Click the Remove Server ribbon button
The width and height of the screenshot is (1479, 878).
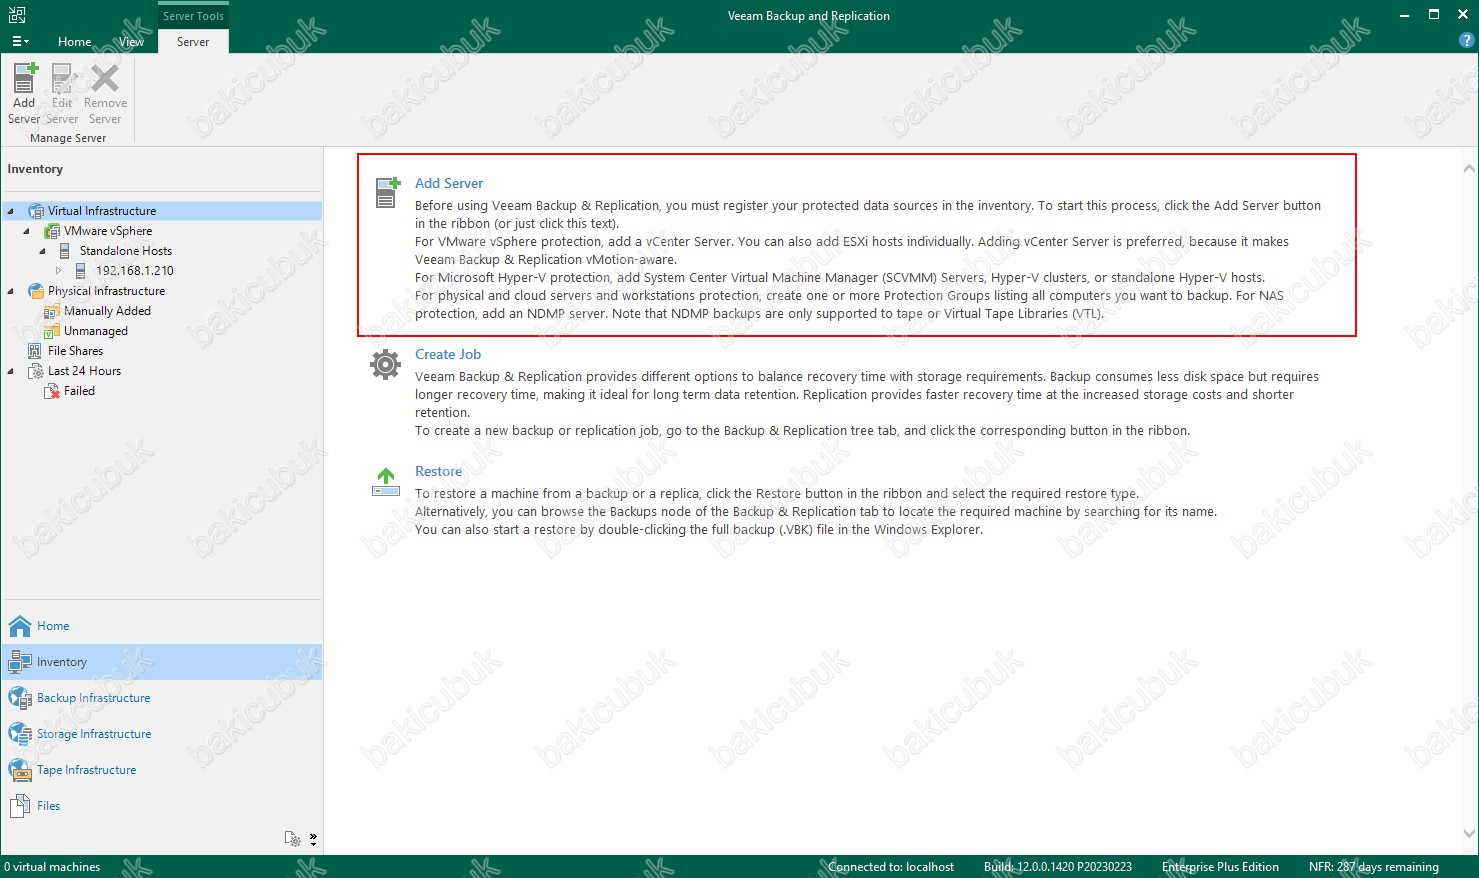pyautogui.click(x=105, y=93)
